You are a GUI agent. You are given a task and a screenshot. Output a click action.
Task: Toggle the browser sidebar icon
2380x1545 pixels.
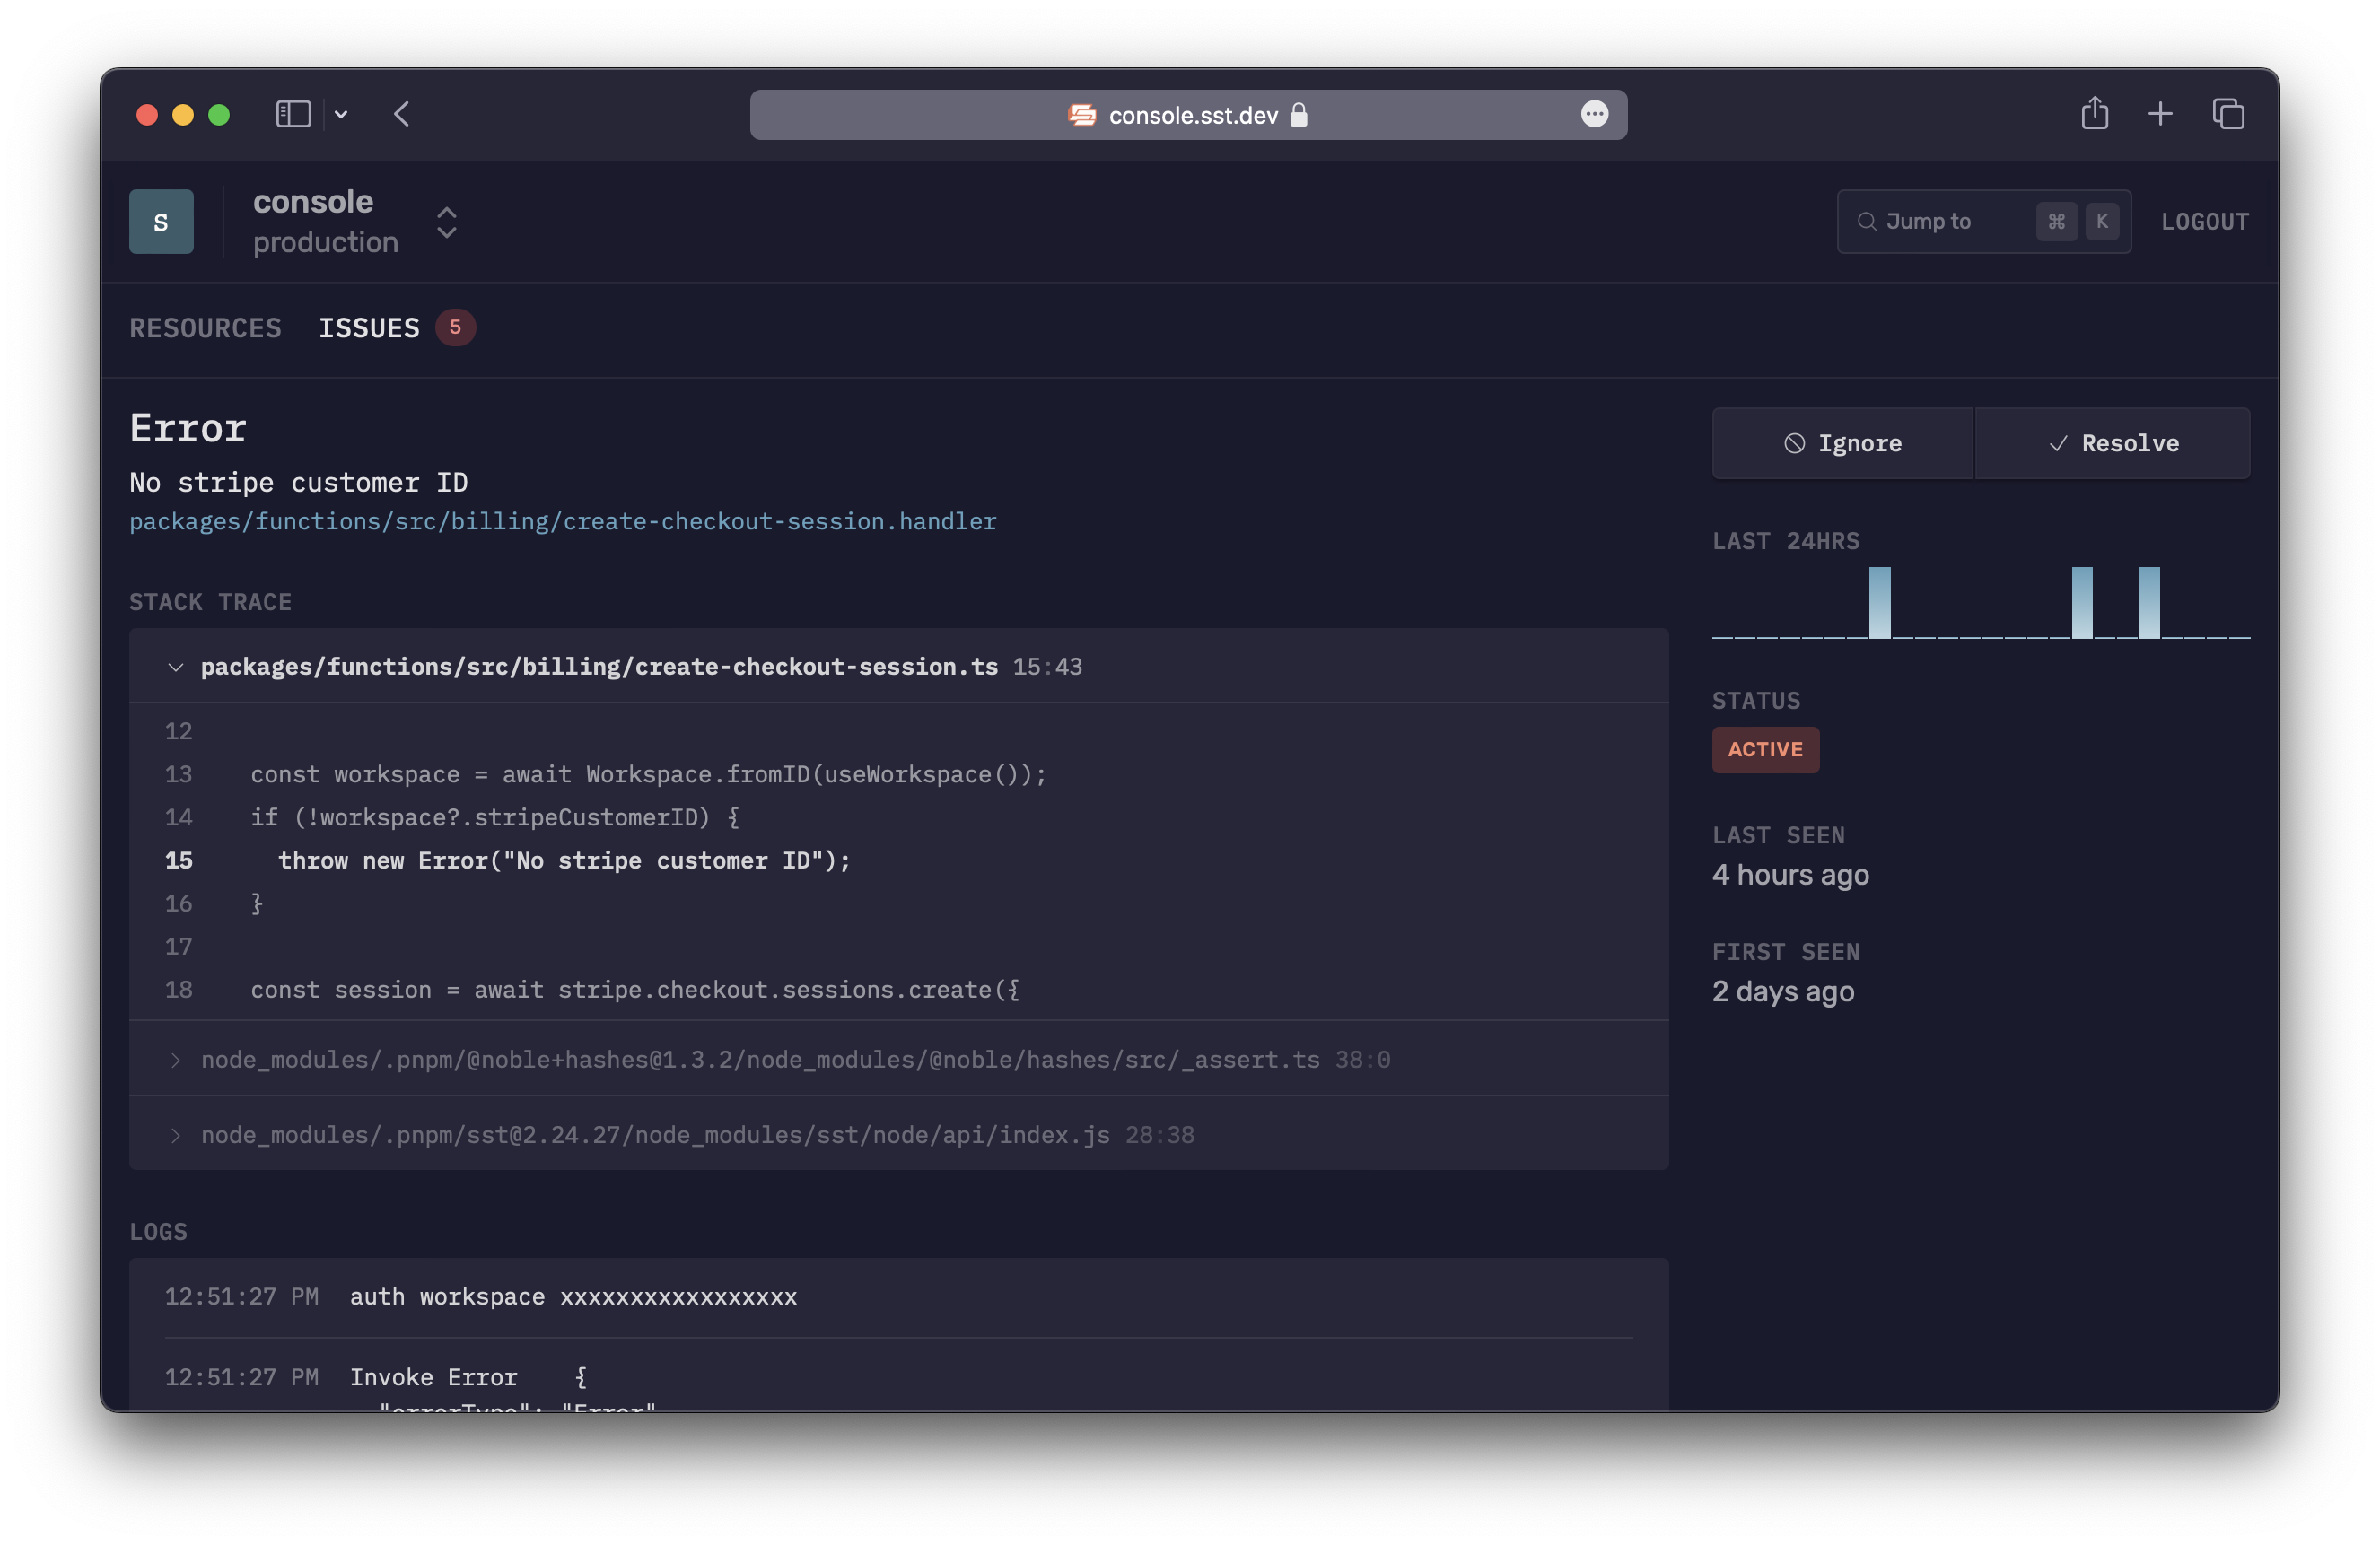[x=293, y=114]
